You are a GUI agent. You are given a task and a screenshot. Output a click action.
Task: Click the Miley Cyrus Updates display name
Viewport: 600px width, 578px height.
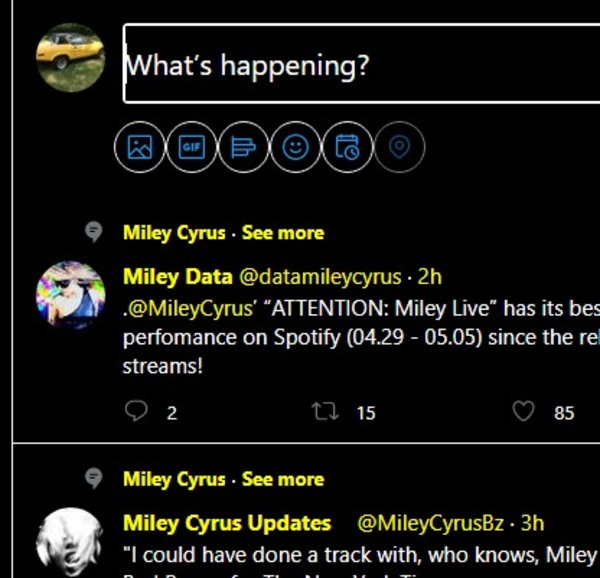(227, 523)
